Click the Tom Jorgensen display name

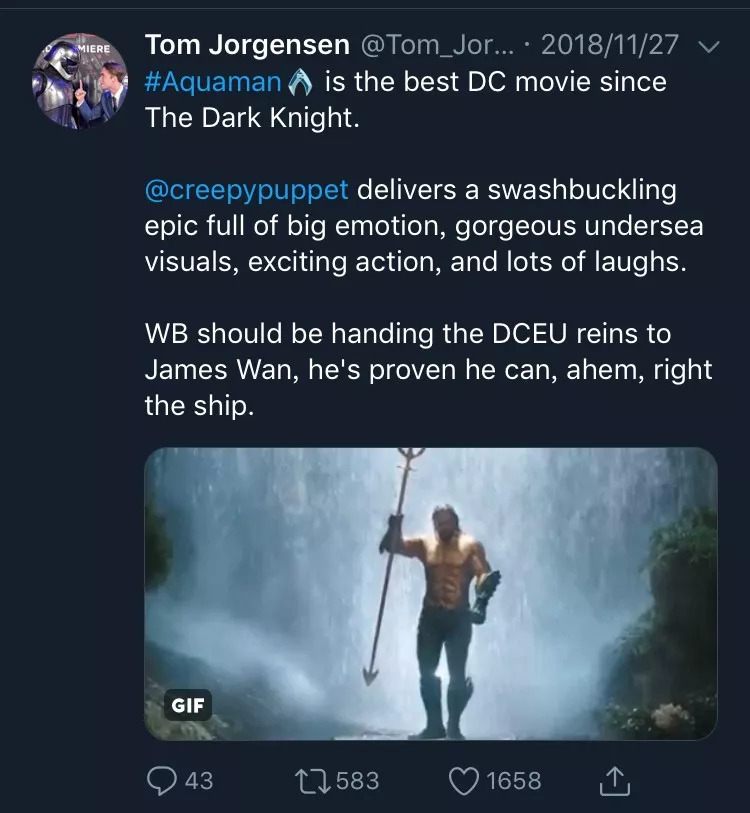coord(247,45)
